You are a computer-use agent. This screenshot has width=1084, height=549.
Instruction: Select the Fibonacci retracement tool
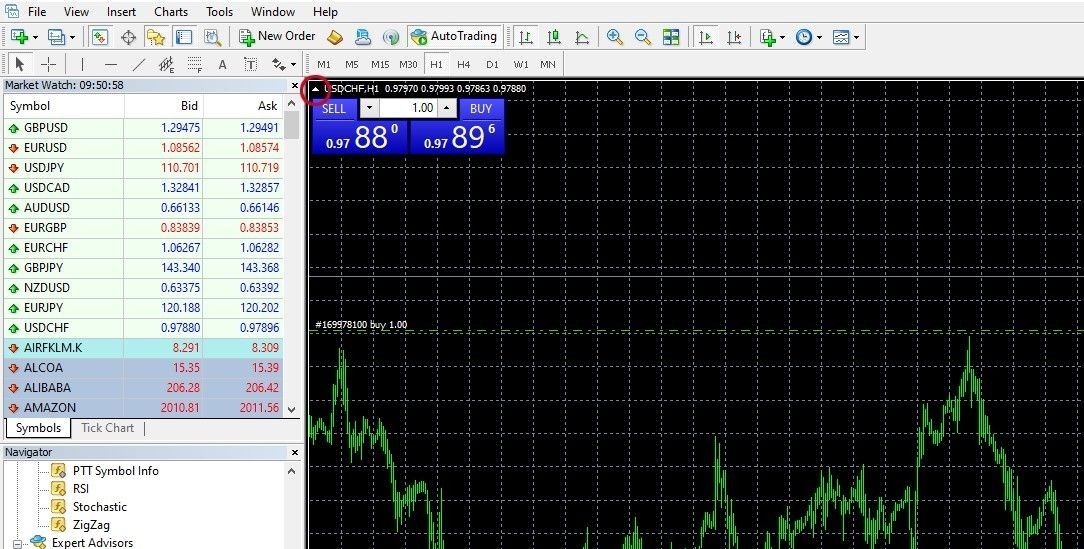click(195, 64)
